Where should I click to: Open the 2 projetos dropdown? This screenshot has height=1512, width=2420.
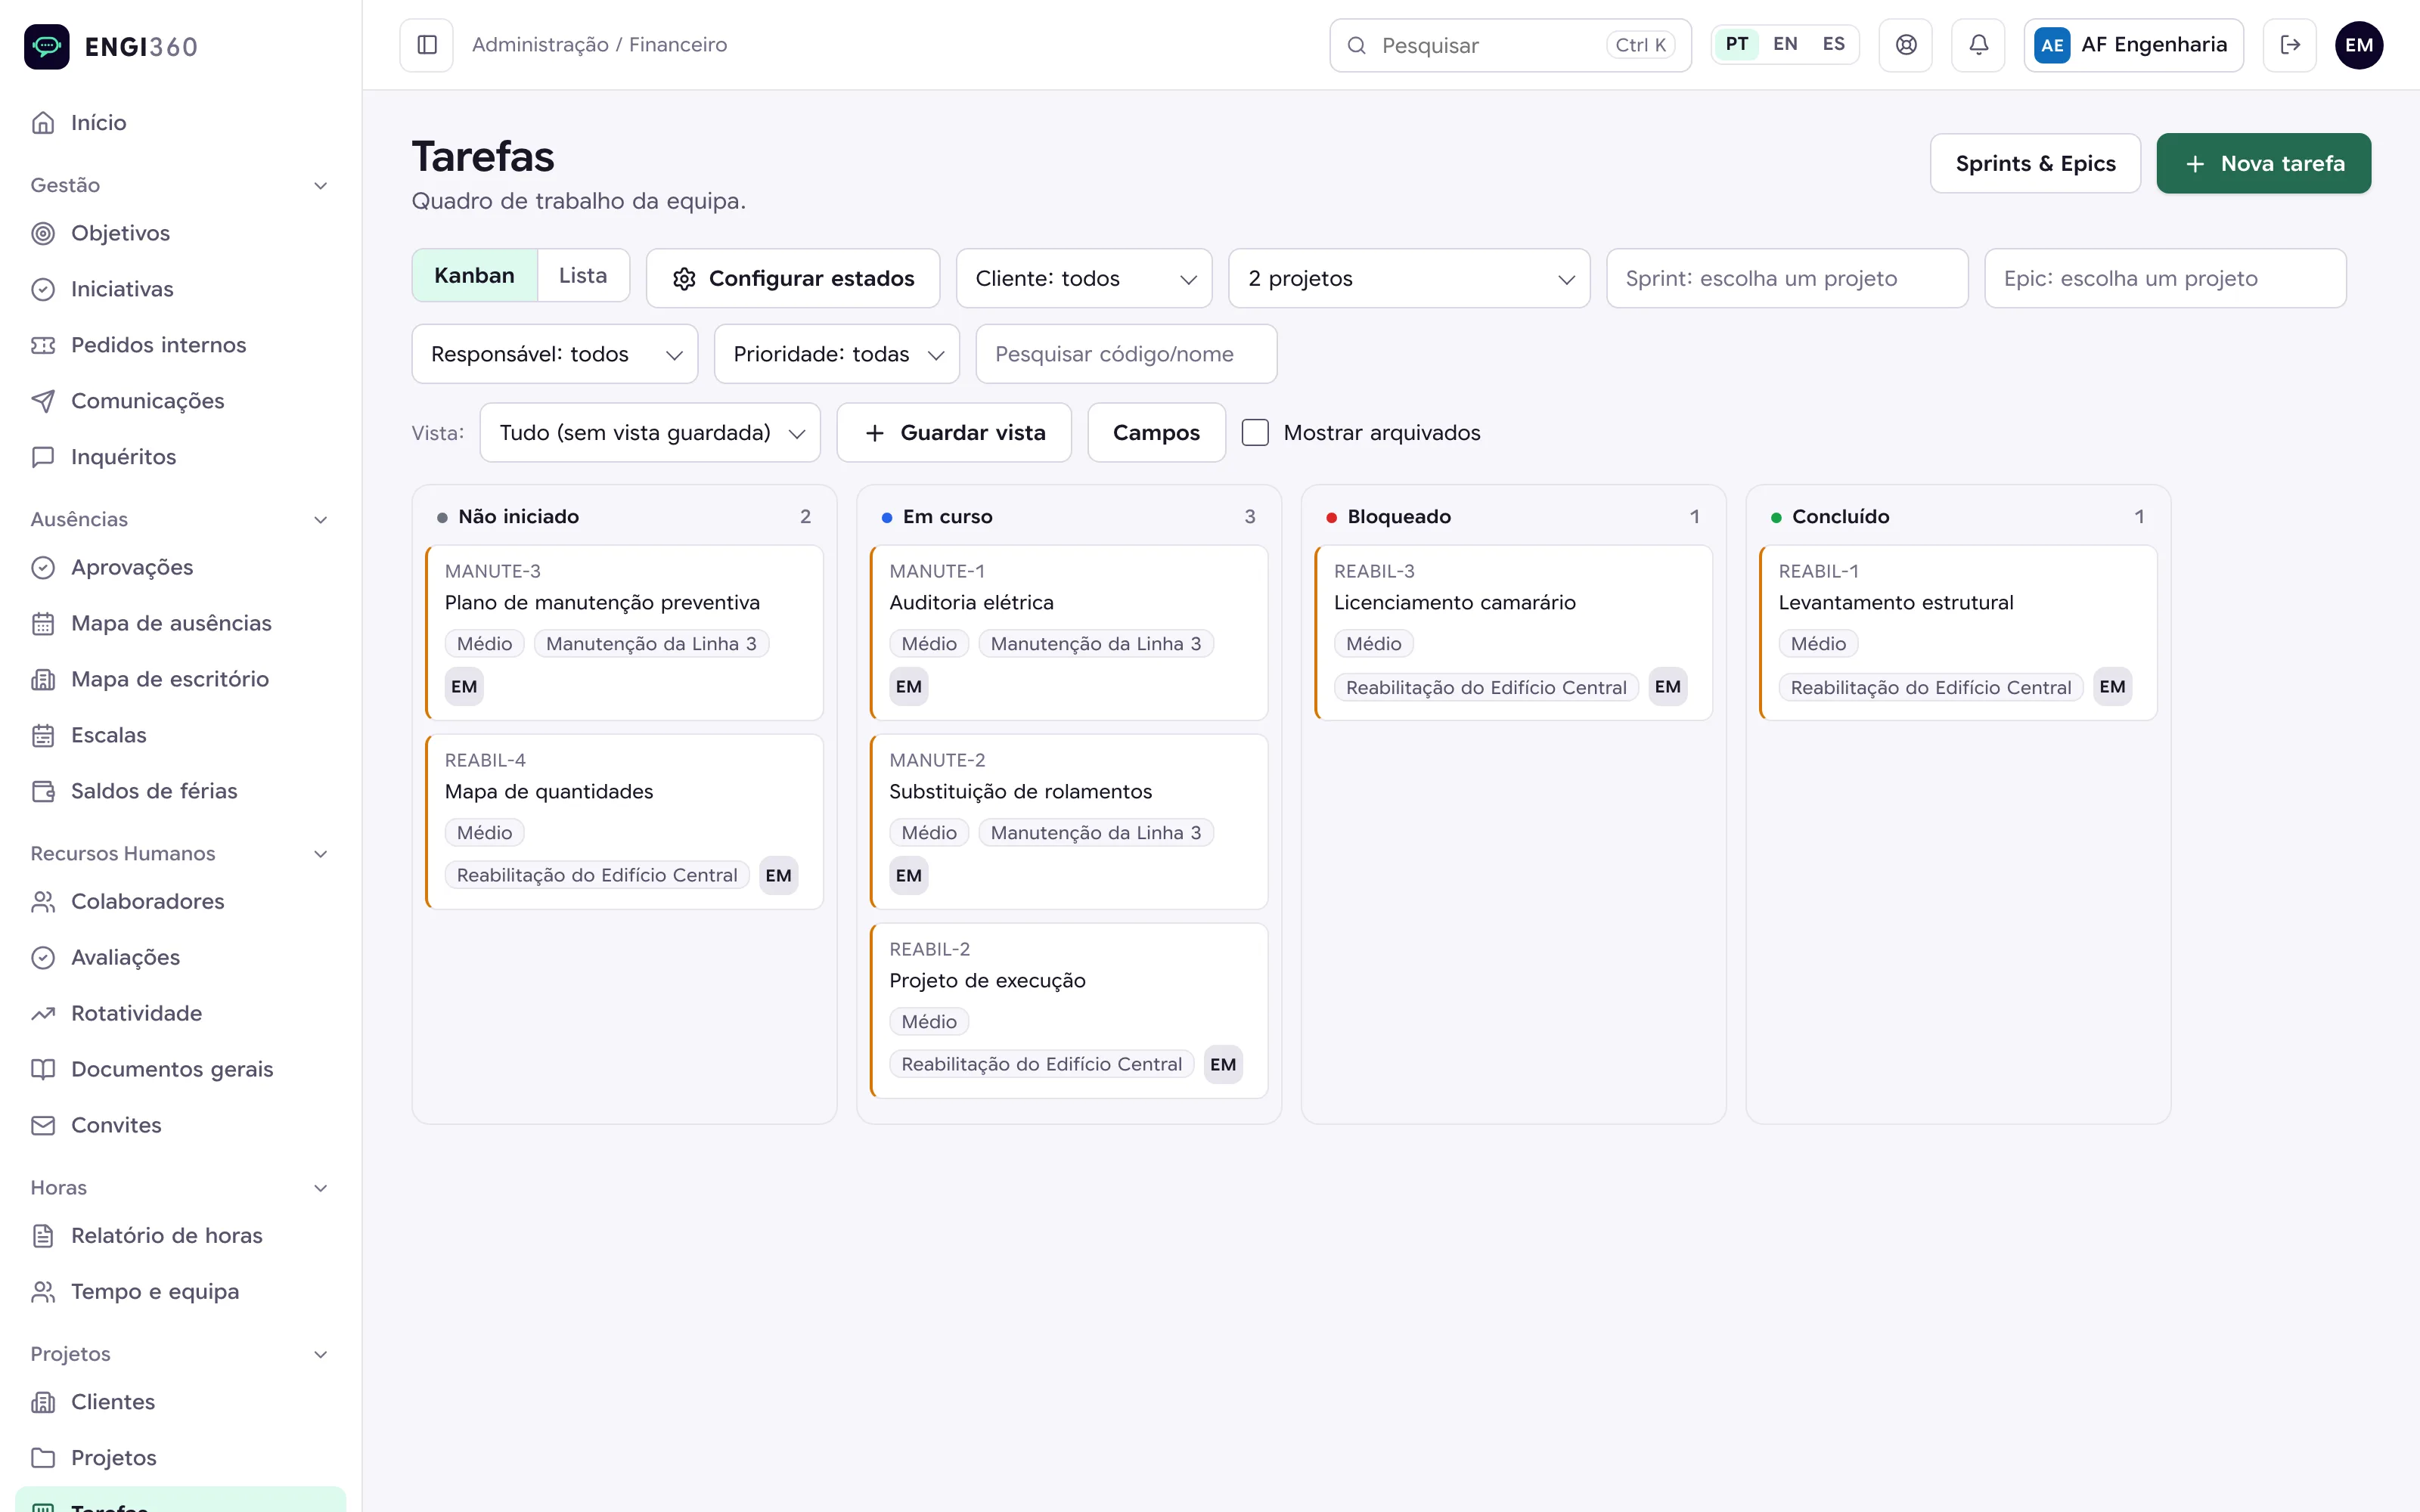tap(1409, 278)
